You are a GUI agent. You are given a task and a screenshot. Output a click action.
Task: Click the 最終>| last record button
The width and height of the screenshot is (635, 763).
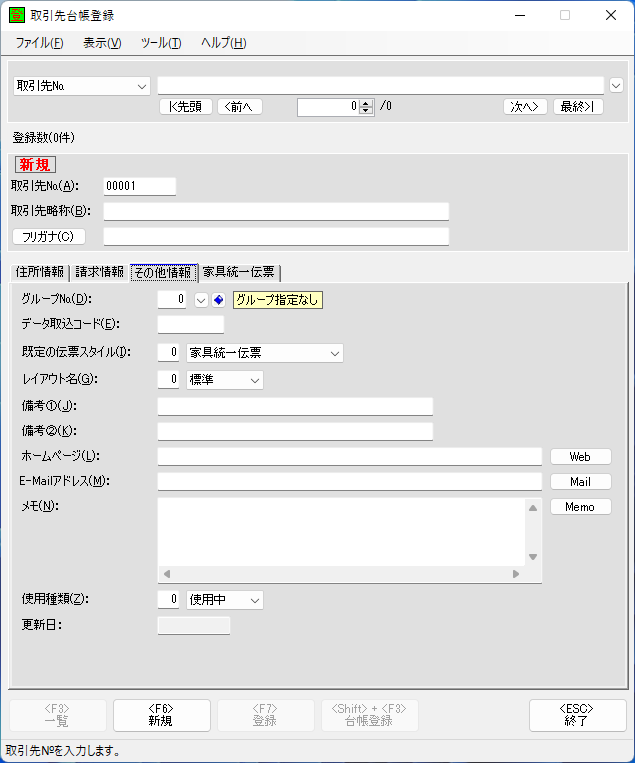click(x=578, y=106)
